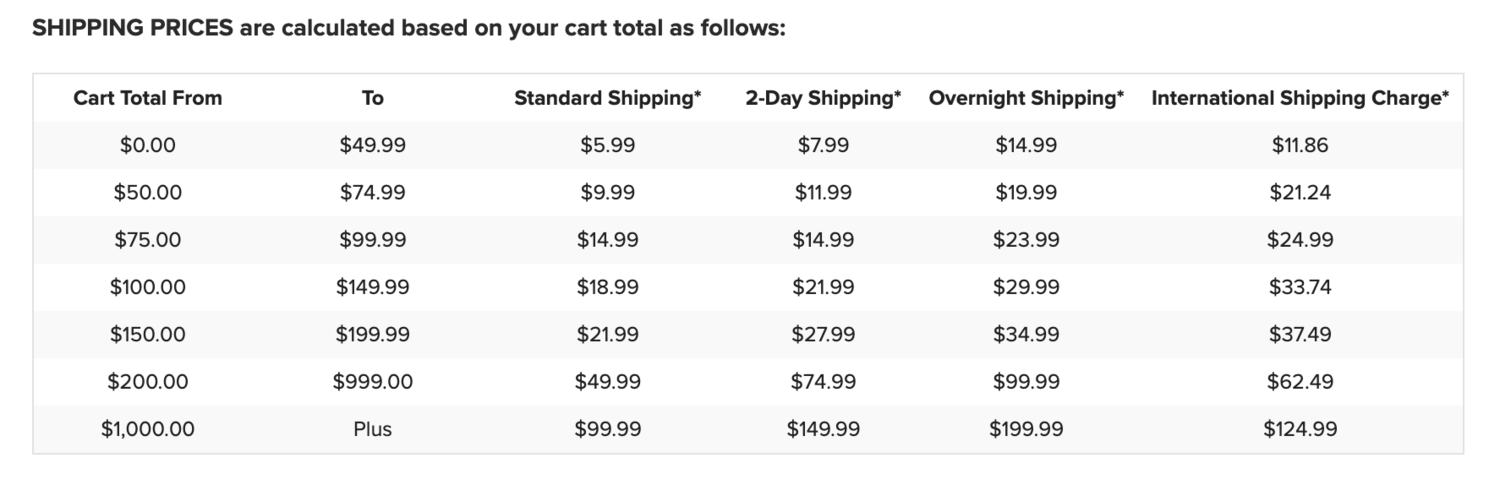Click the Overnight Shipping column header
1500x485 pixels.
pos(1026,98)
